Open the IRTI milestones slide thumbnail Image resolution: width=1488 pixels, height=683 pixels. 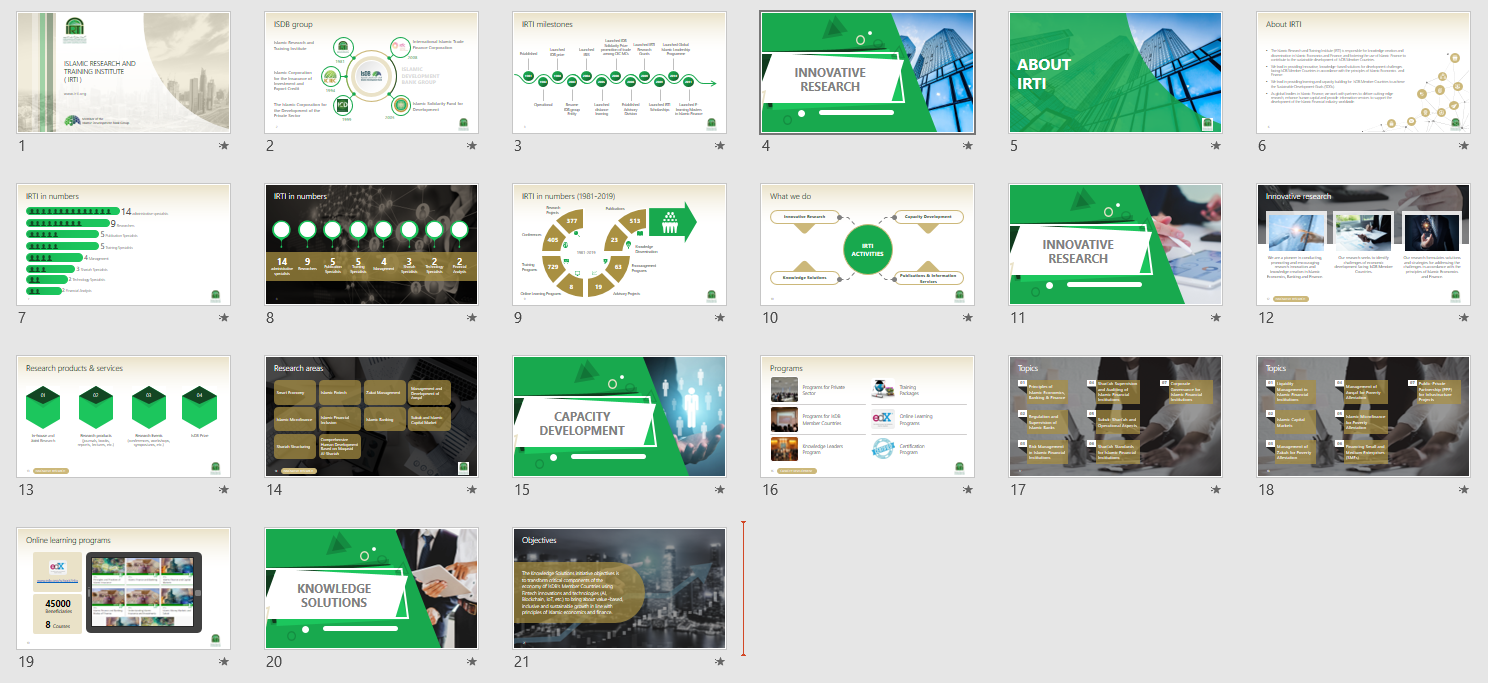(620, 71)
